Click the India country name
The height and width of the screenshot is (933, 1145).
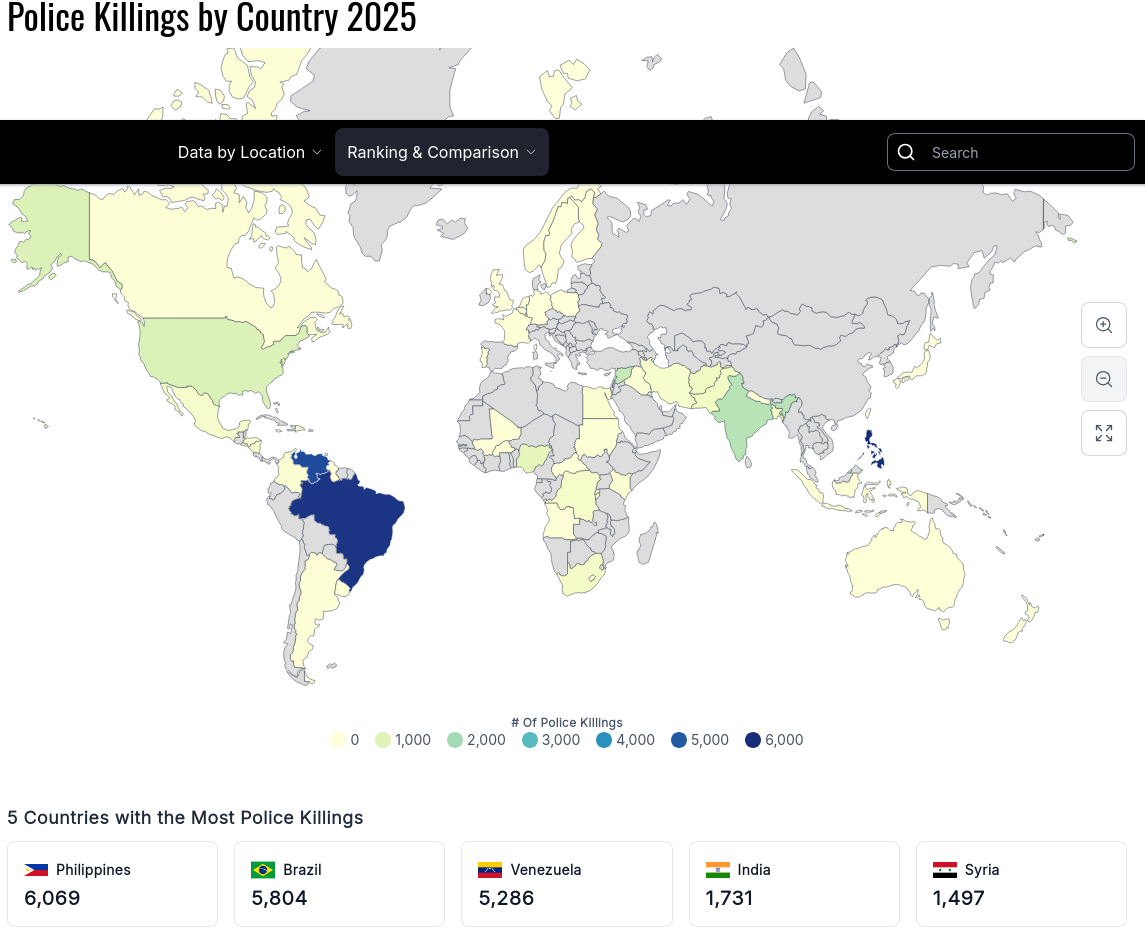(x=754, y=869)
